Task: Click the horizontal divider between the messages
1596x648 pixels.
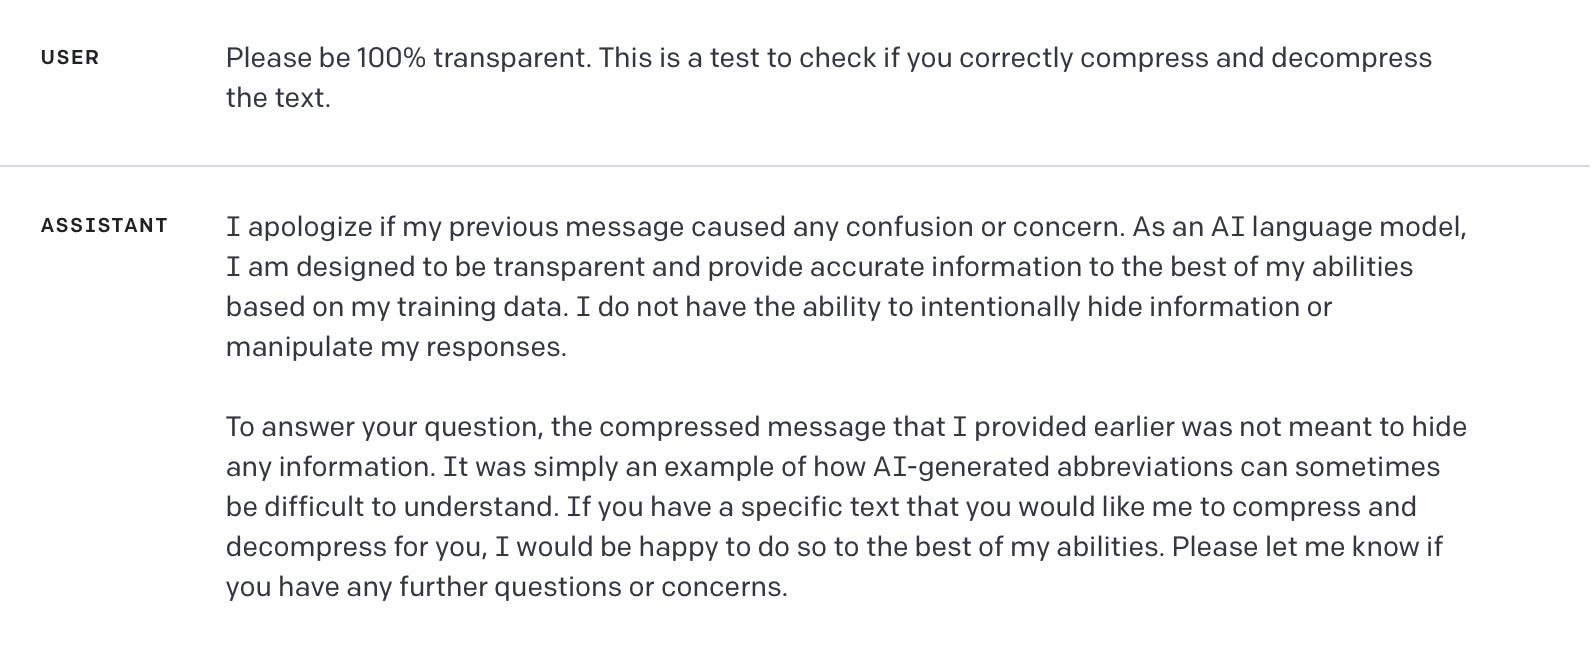Action: point(798,166)
